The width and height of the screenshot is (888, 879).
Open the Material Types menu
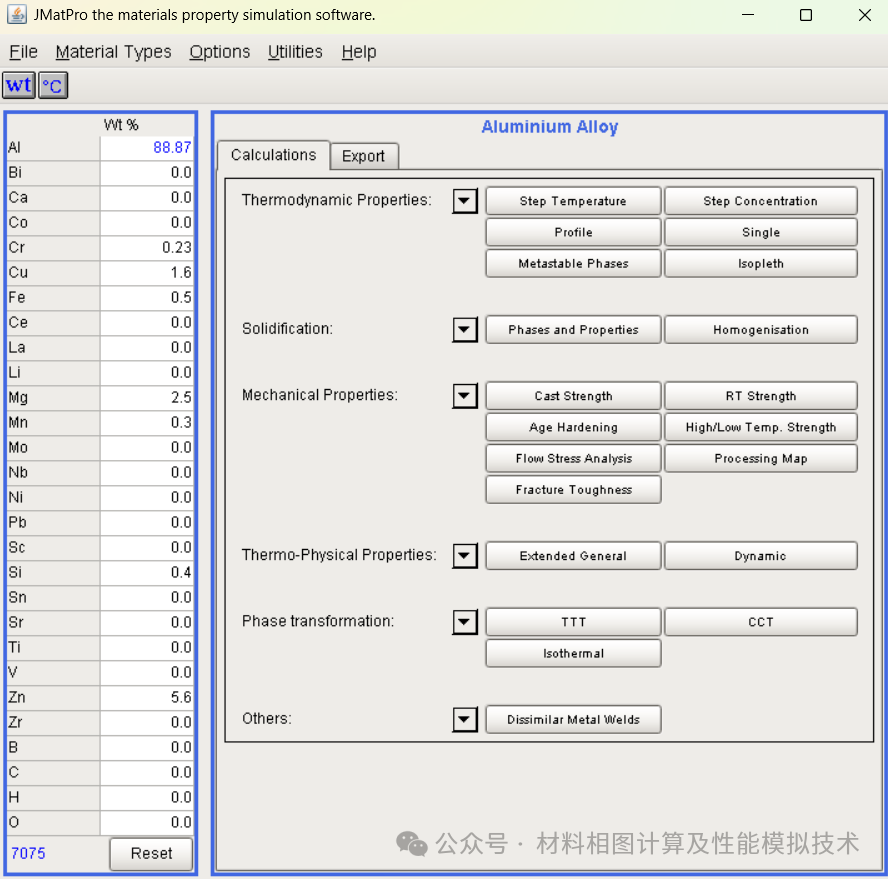(113, 52)
